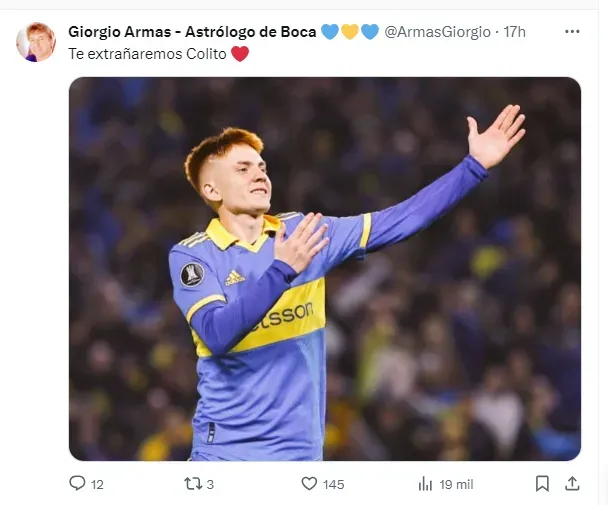This screenshot has height=505, width=608.
Task: Bookmark this tweet
Action: coord(542,483)
